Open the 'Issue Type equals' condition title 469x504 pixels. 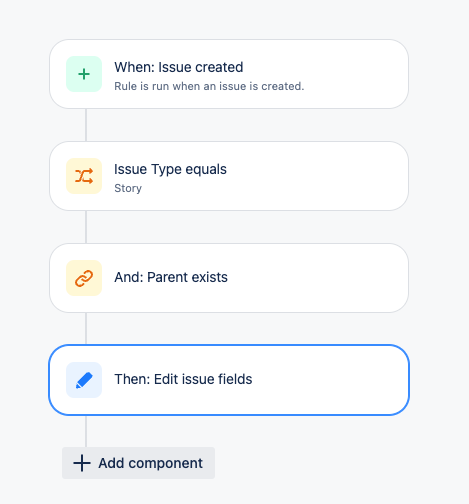point(170,169)
